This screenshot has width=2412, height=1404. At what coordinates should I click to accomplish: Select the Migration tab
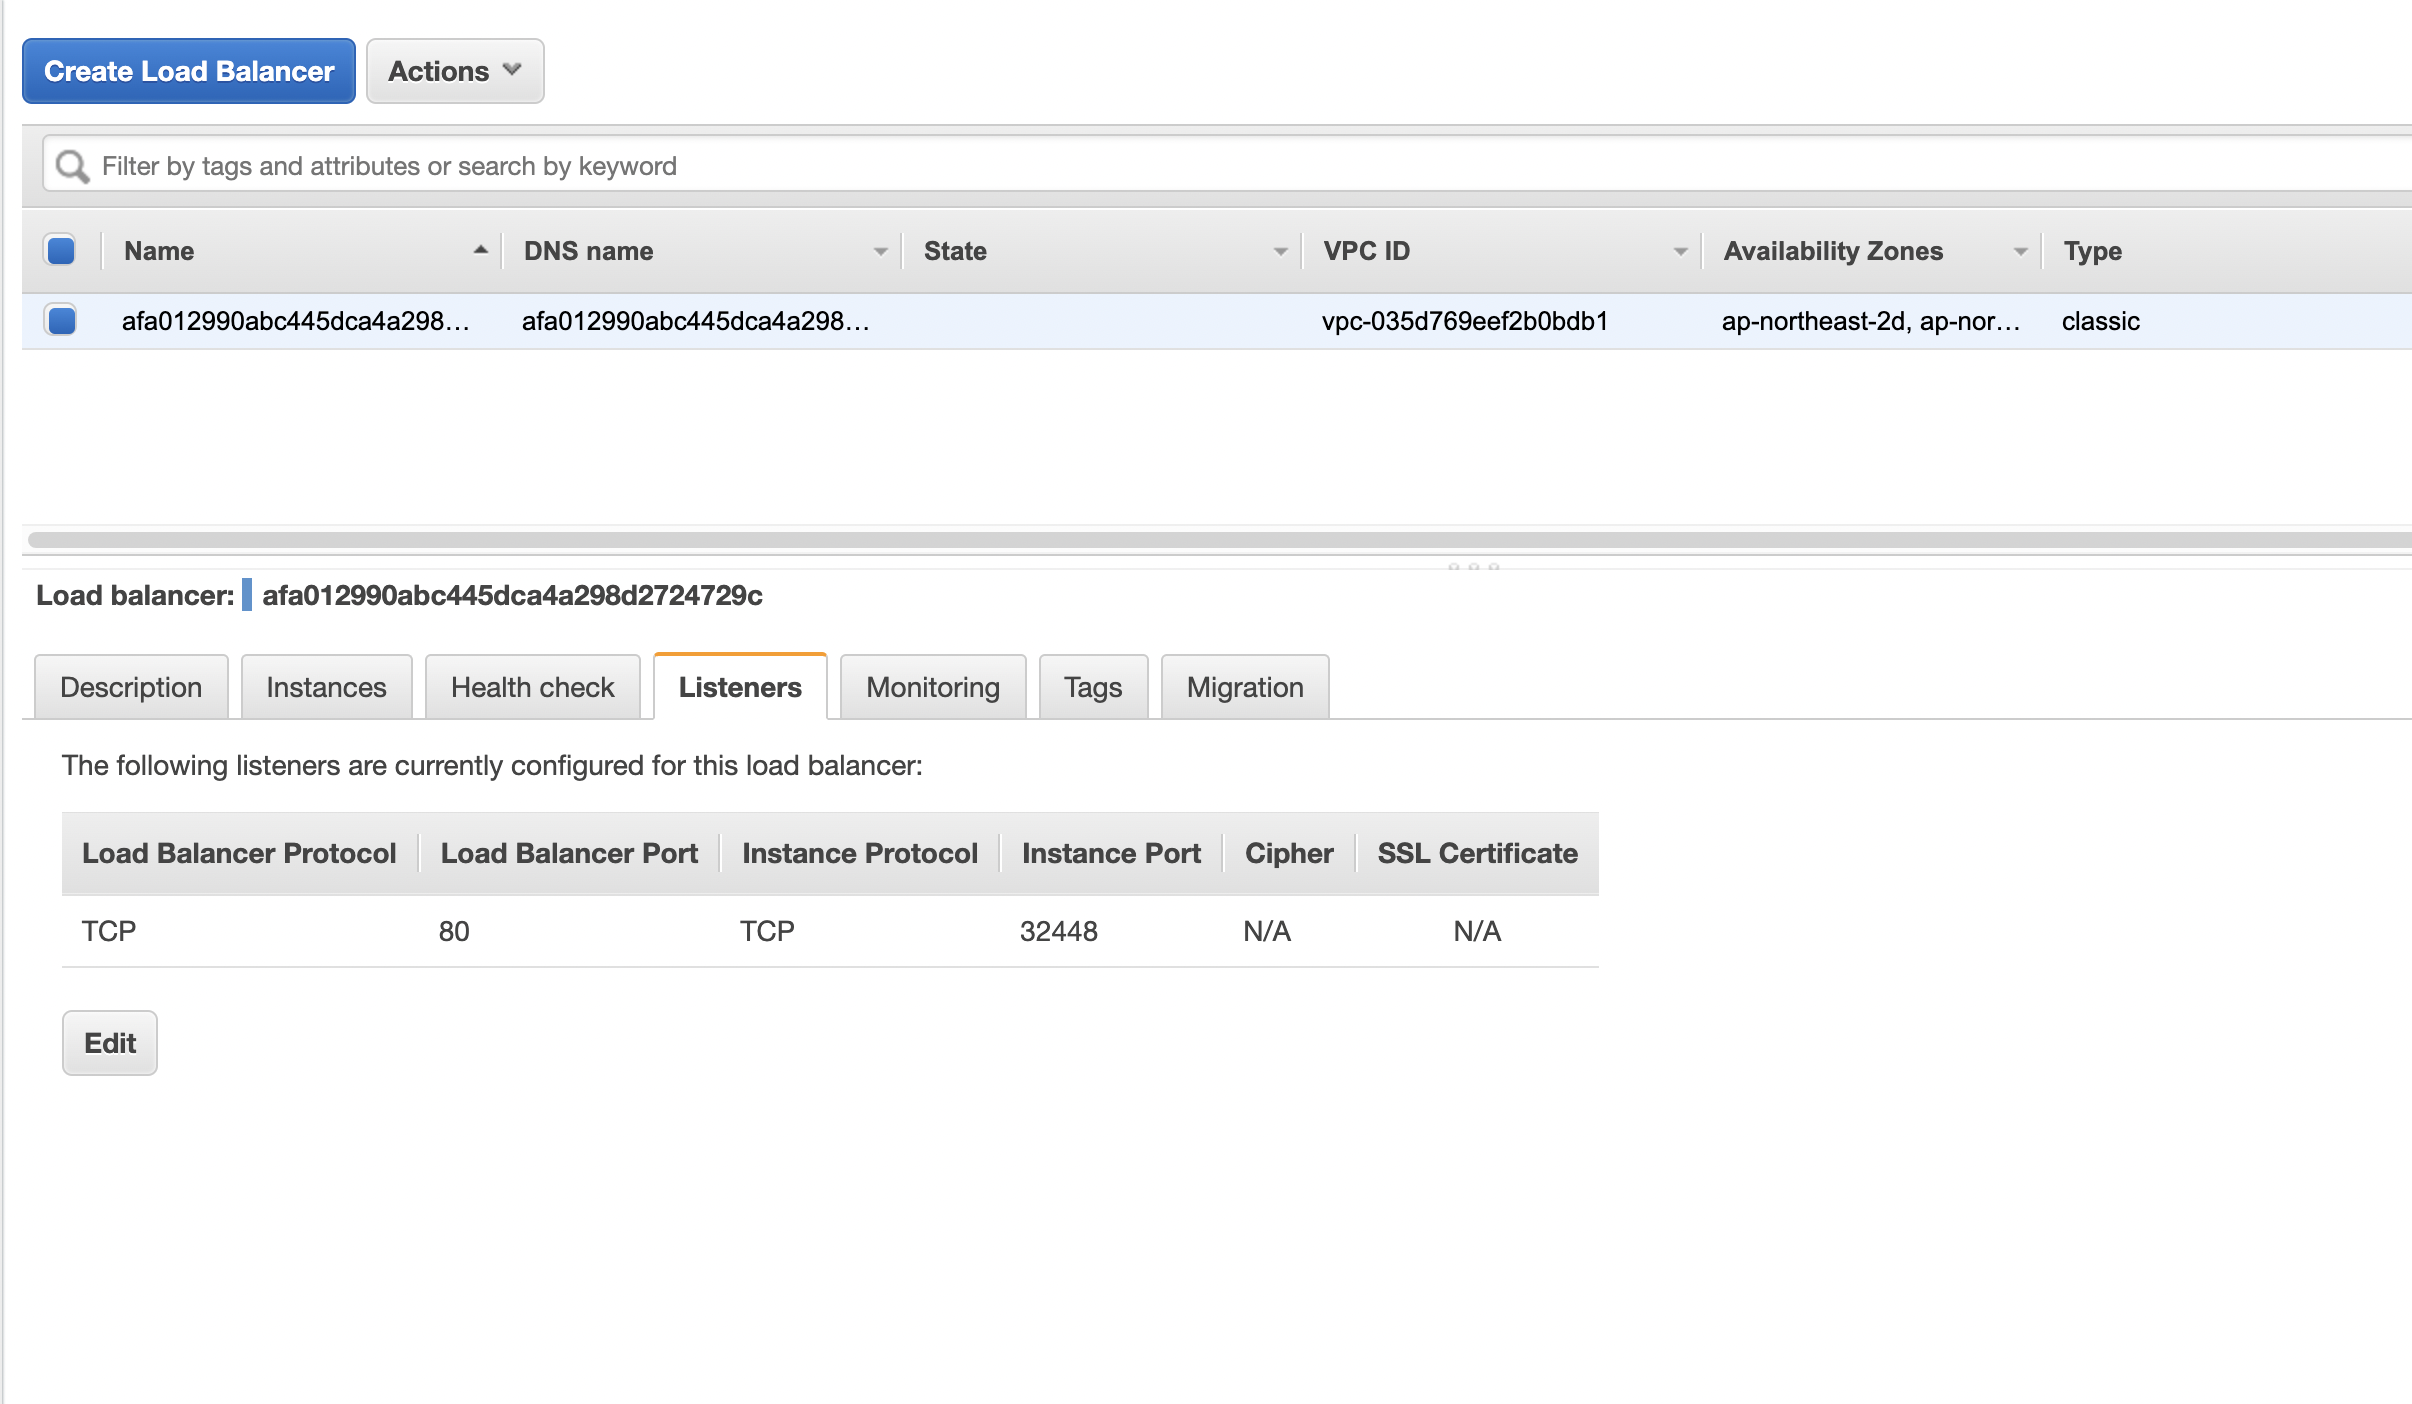click(x=1244, y=687)
